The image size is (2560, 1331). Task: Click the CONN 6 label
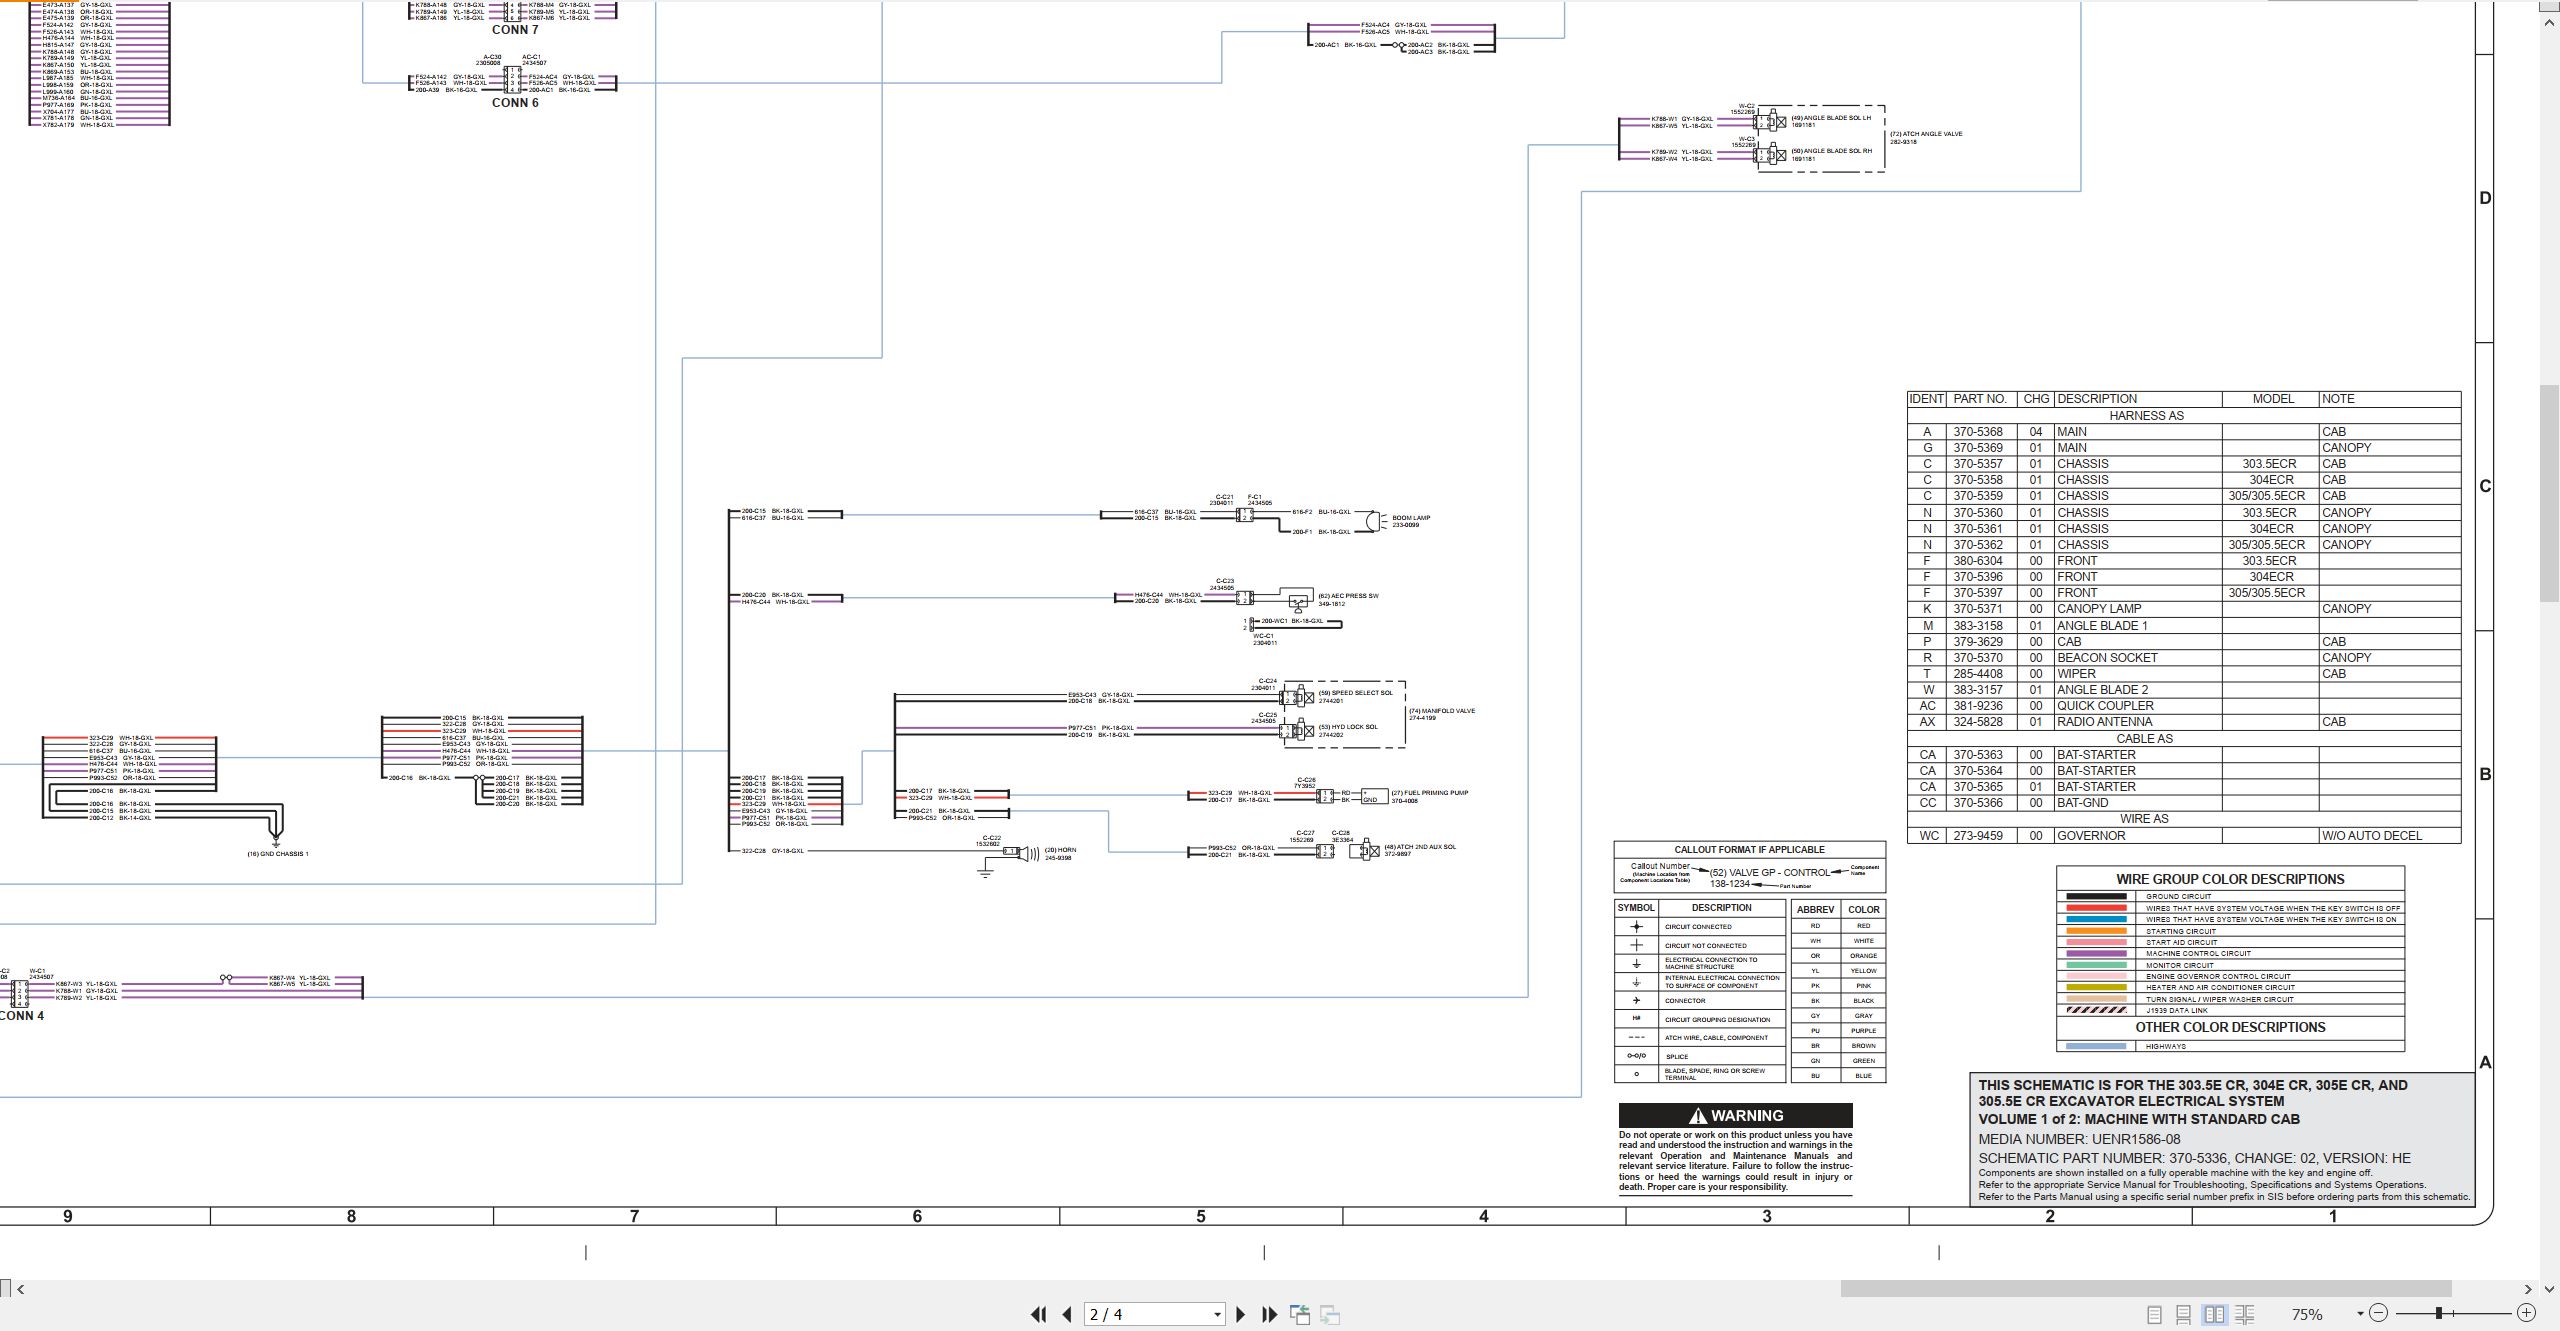515,103
